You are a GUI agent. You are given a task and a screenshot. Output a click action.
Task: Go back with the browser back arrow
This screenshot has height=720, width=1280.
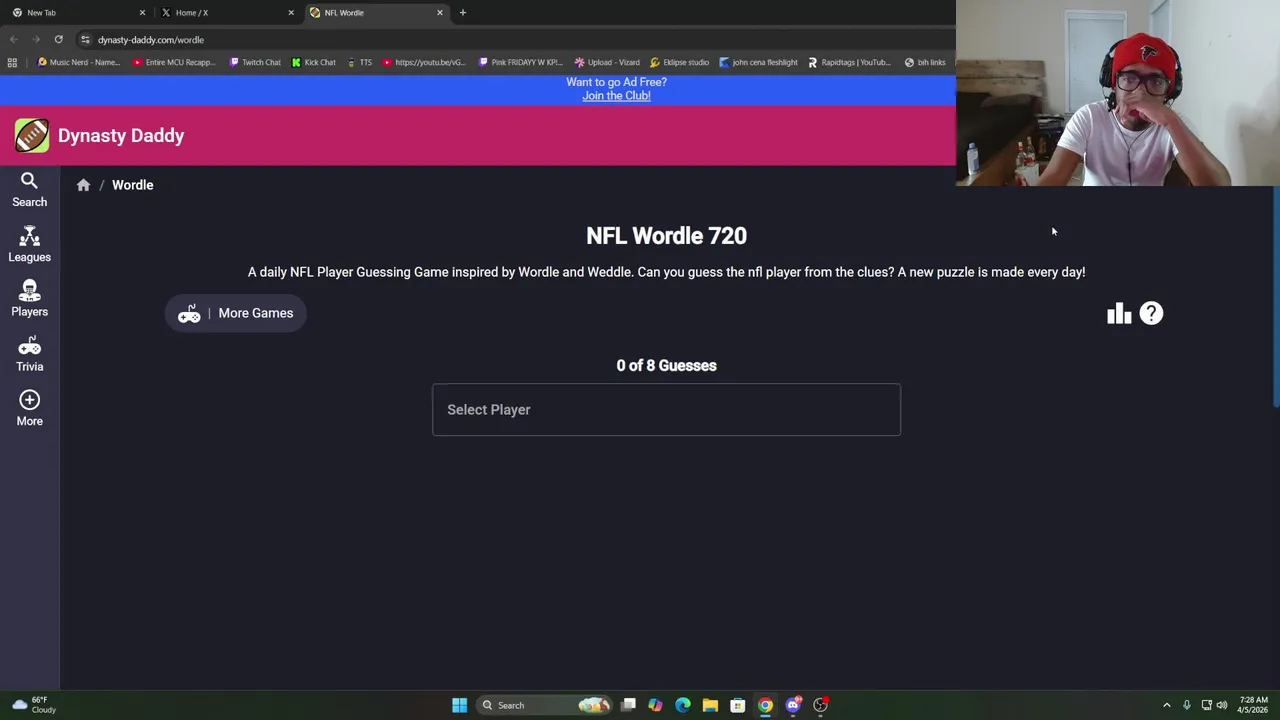point(14,39)
